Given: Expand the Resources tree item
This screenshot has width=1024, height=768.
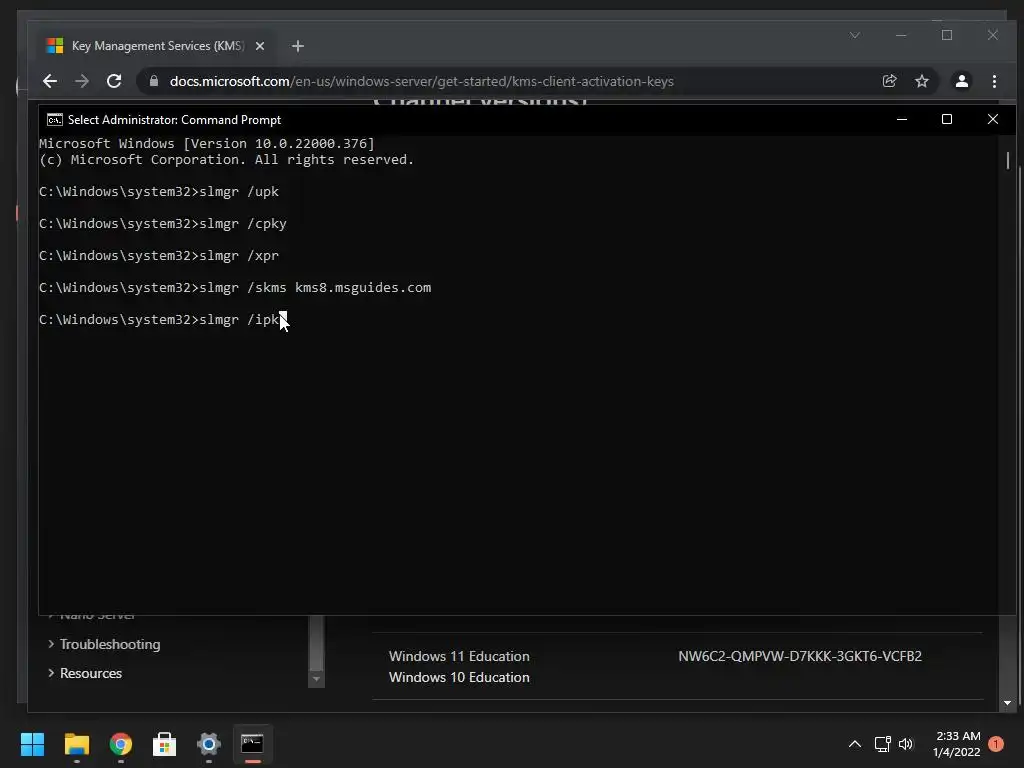Looking at the screenshot, I should [51, 673].
